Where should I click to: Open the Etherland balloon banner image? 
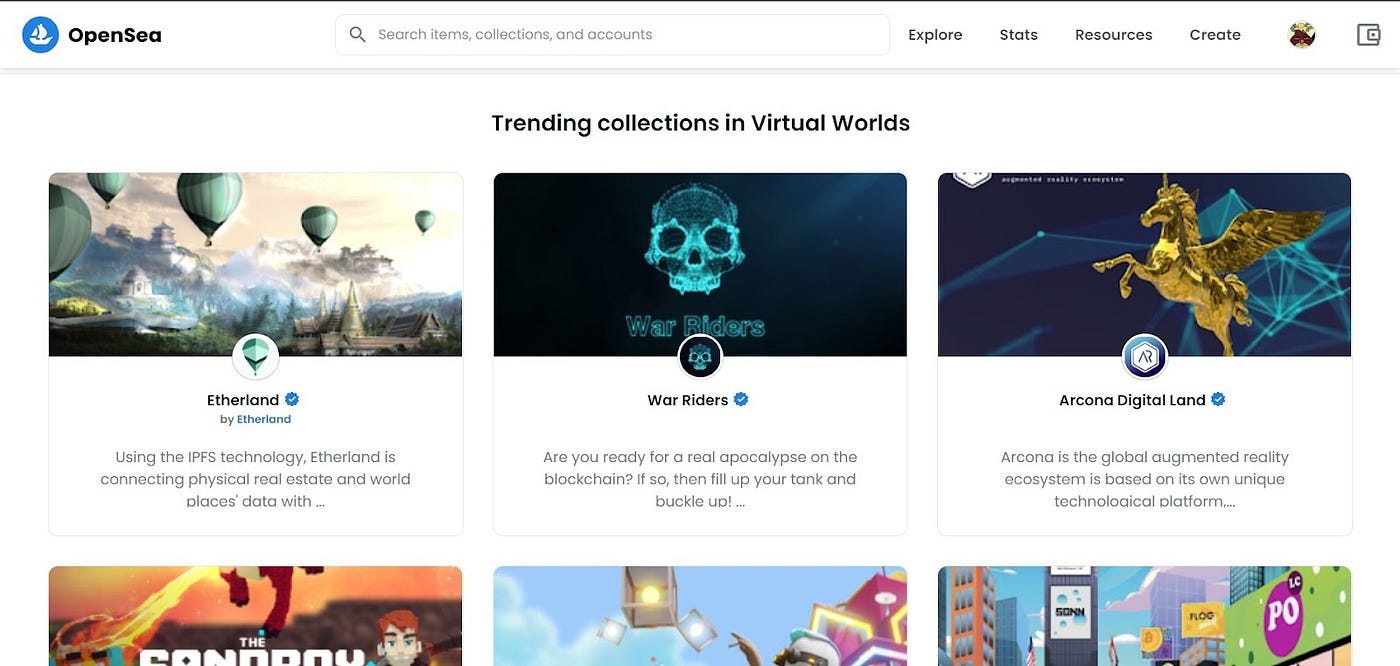tap(255, 264)
